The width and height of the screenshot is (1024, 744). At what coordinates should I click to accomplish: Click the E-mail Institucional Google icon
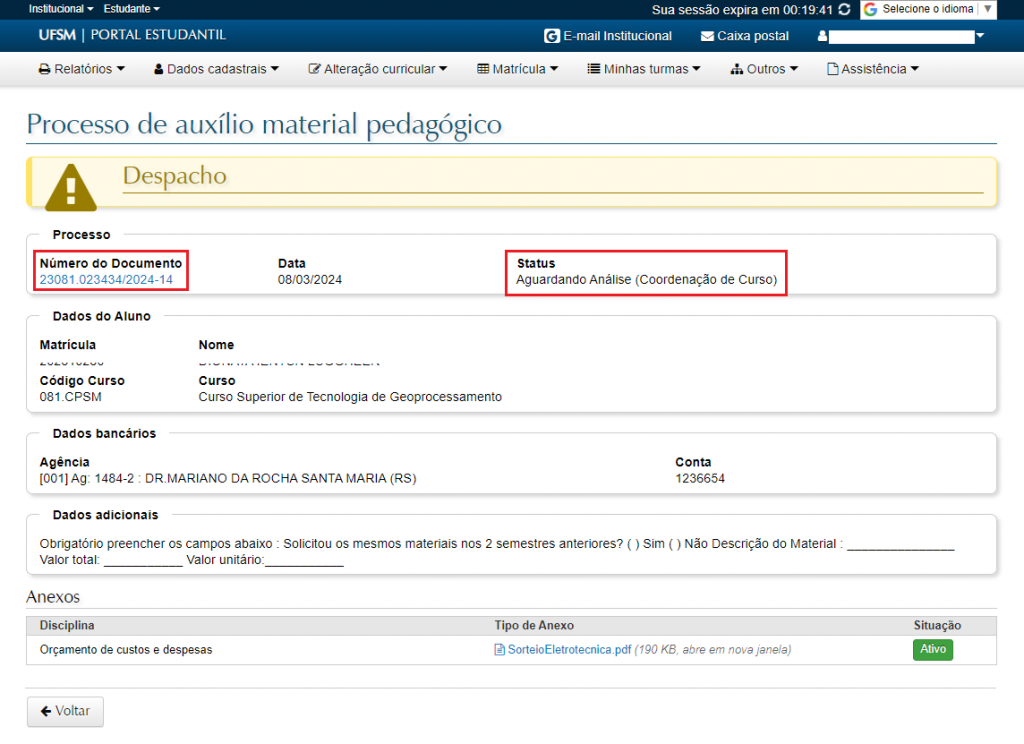[x=551, y=36]
